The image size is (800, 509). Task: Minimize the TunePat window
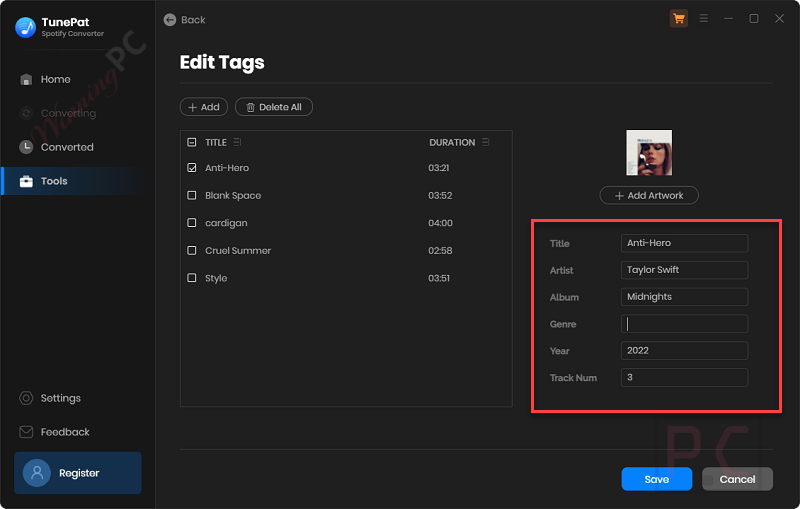pyautogui.click(x=729, y=18)
